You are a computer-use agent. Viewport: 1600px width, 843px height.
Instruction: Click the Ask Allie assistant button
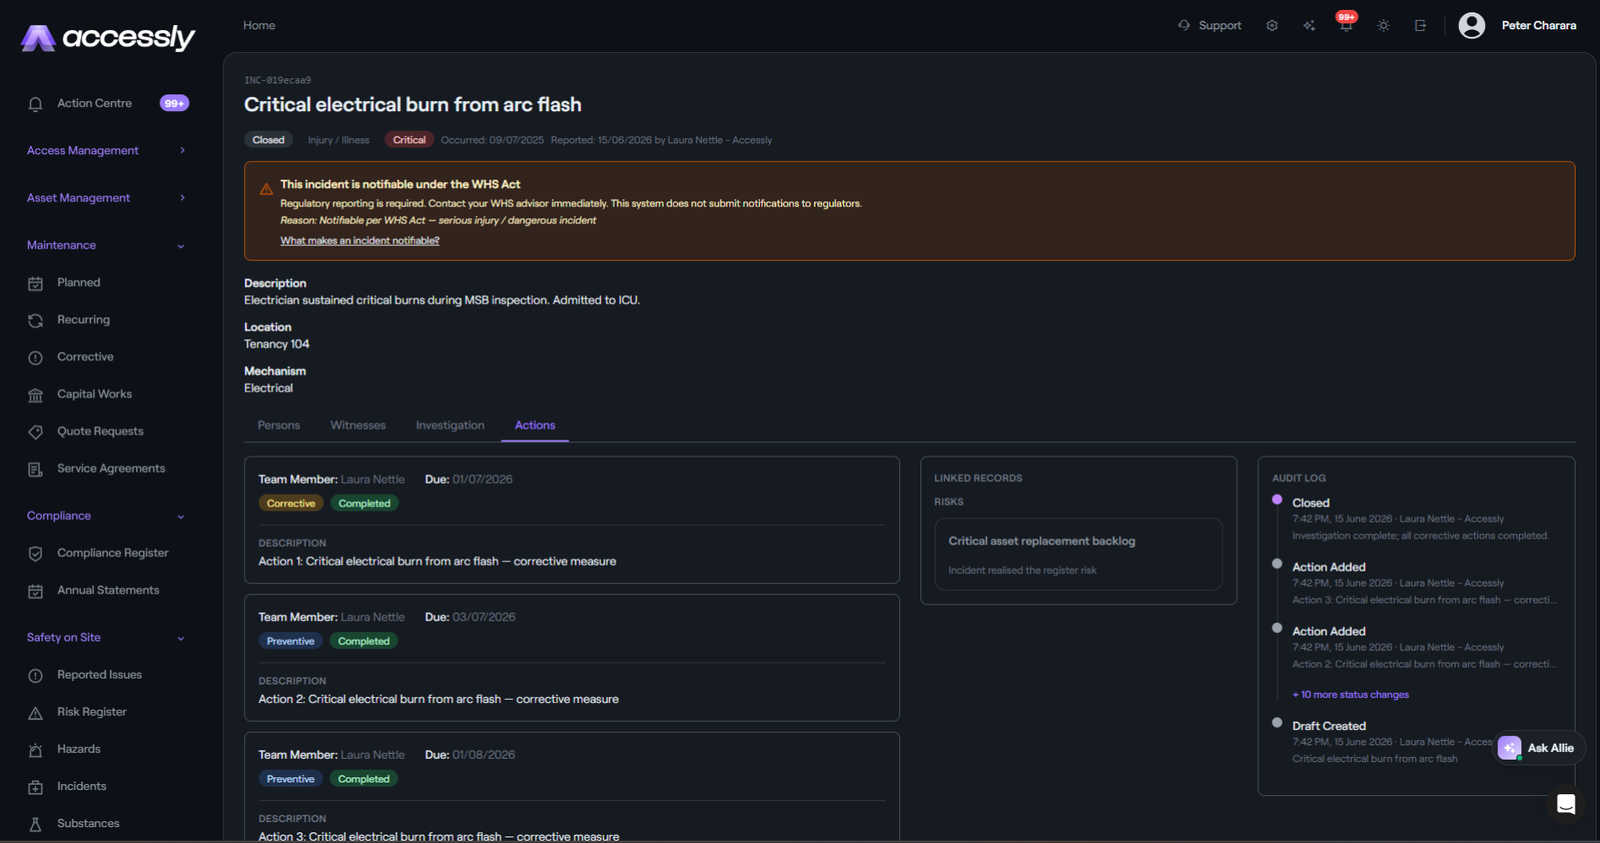tap(1538, 748)
